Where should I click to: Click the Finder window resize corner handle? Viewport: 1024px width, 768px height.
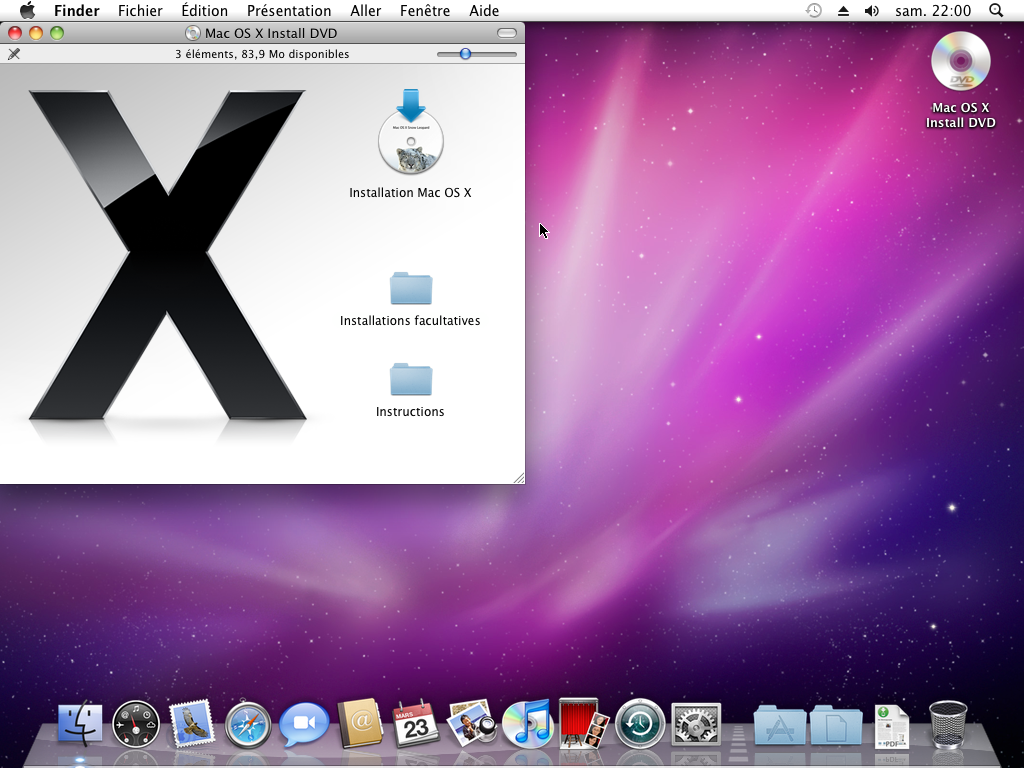tap(518, 478)
